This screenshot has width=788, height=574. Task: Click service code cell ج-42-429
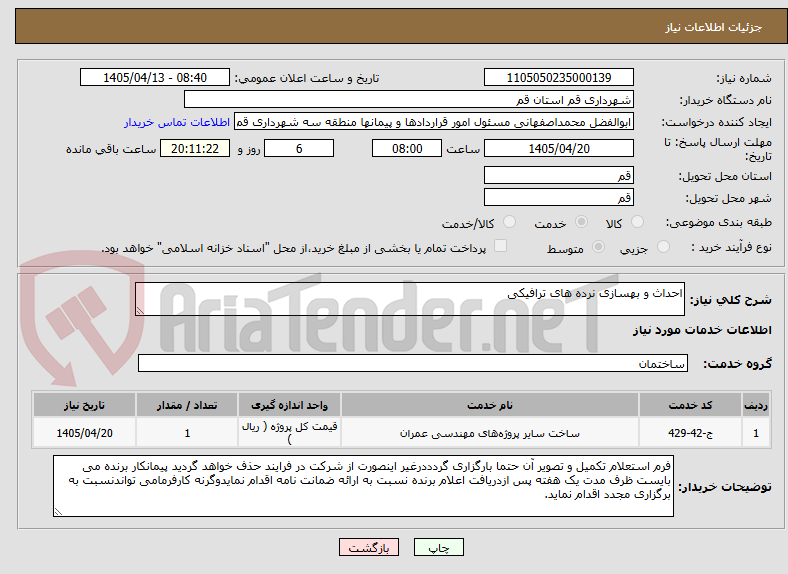point(691,433)
